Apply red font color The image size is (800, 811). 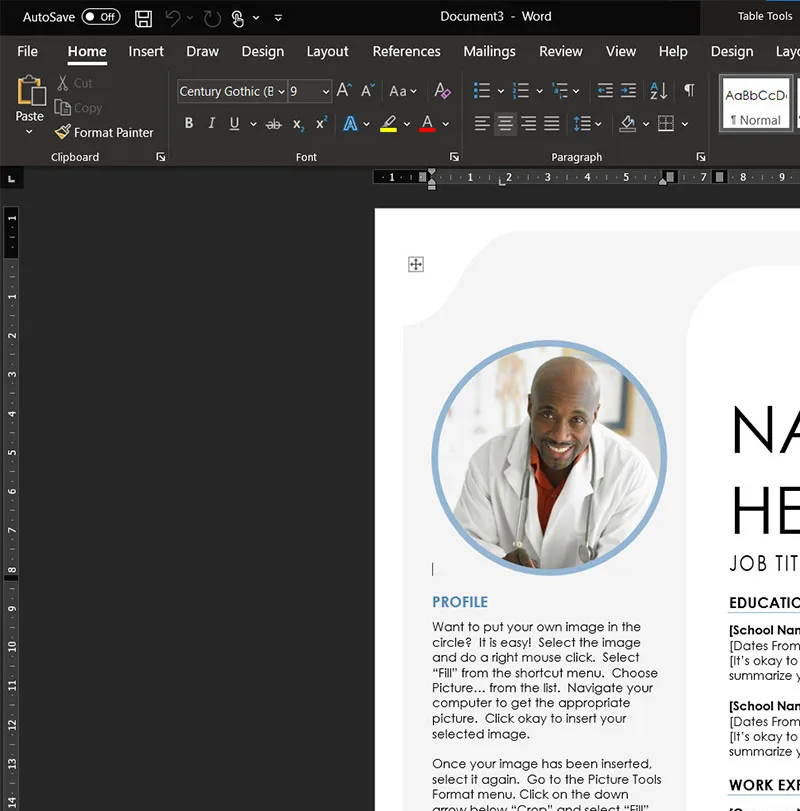click(x=427, y=124)
